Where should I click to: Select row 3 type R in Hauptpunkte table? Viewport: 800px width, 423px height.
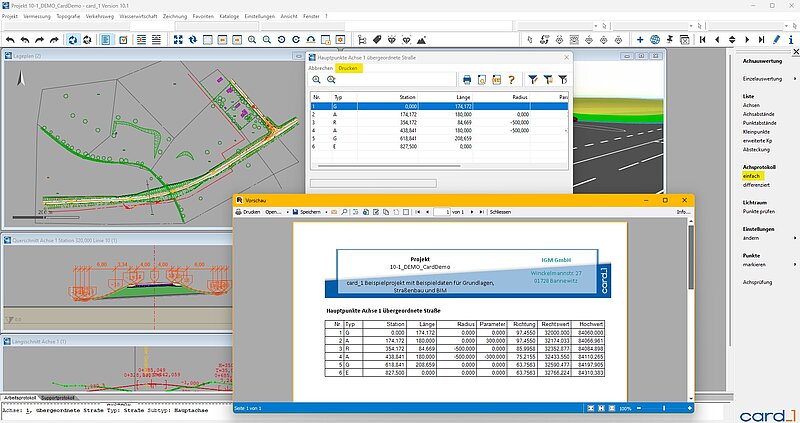pyautogui.click(x=439, y=122)
